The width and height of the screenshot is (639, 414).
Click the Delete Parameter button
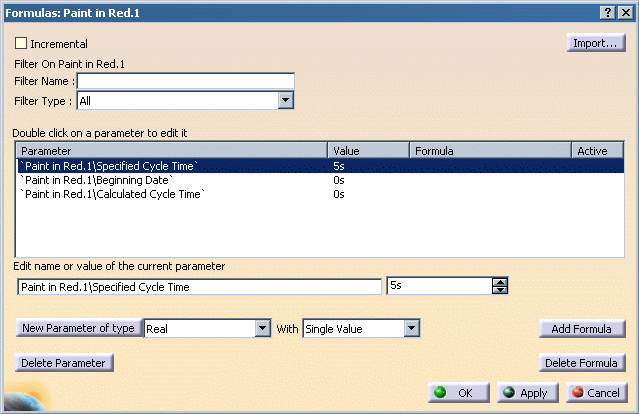[65, 363]
